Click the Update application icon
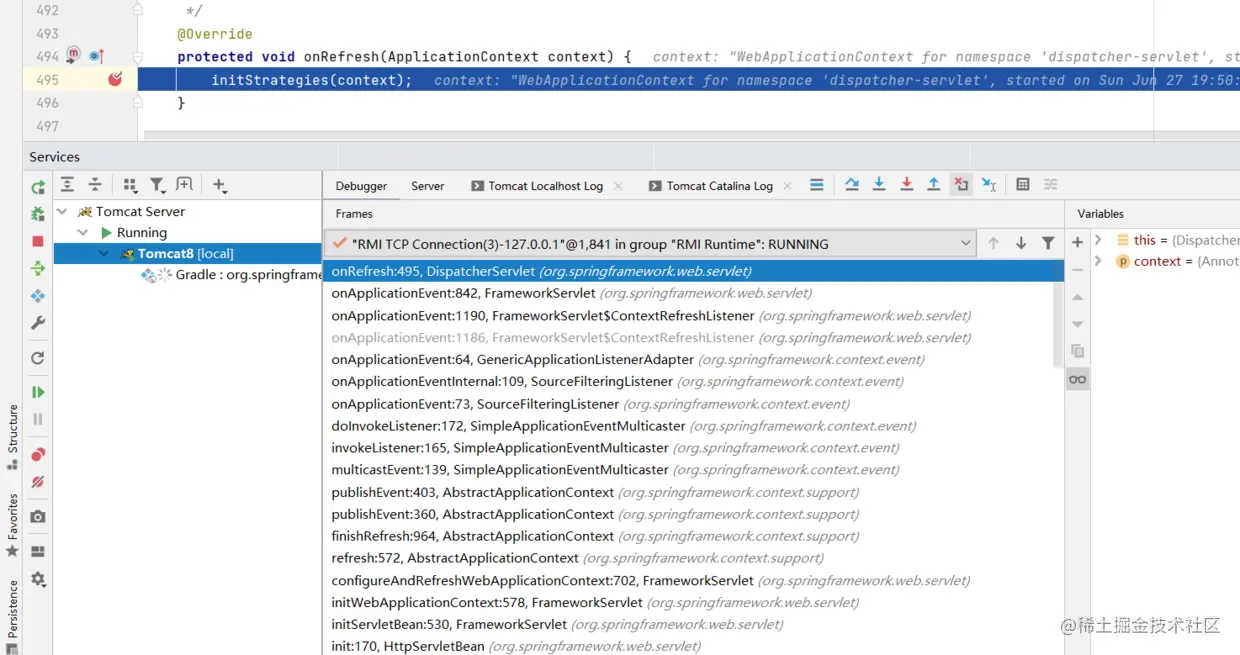 (x=38, y=296)
